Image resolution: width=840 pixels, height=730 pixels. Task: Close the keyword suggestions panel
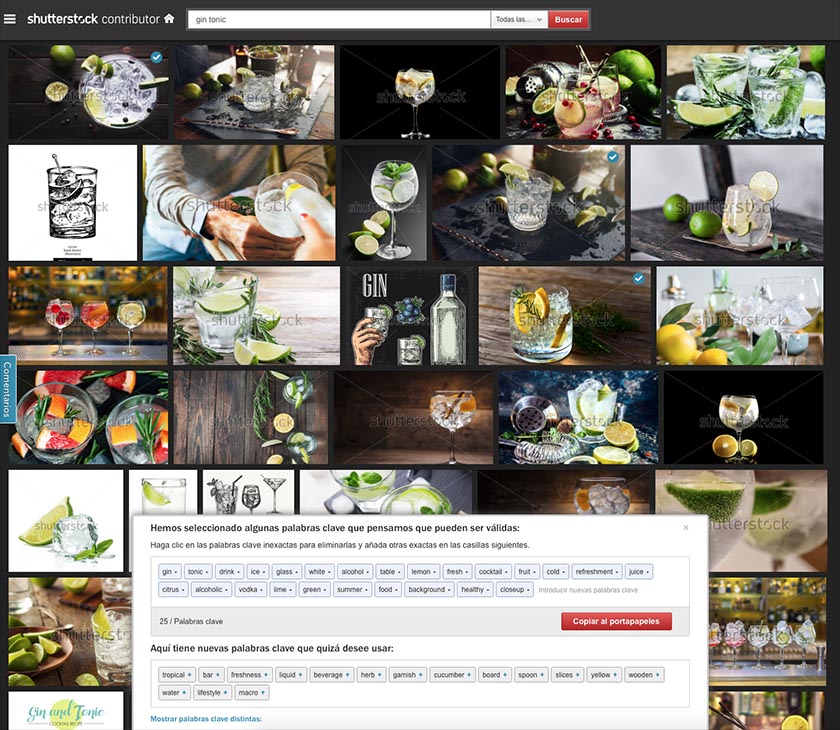point(685,527)
